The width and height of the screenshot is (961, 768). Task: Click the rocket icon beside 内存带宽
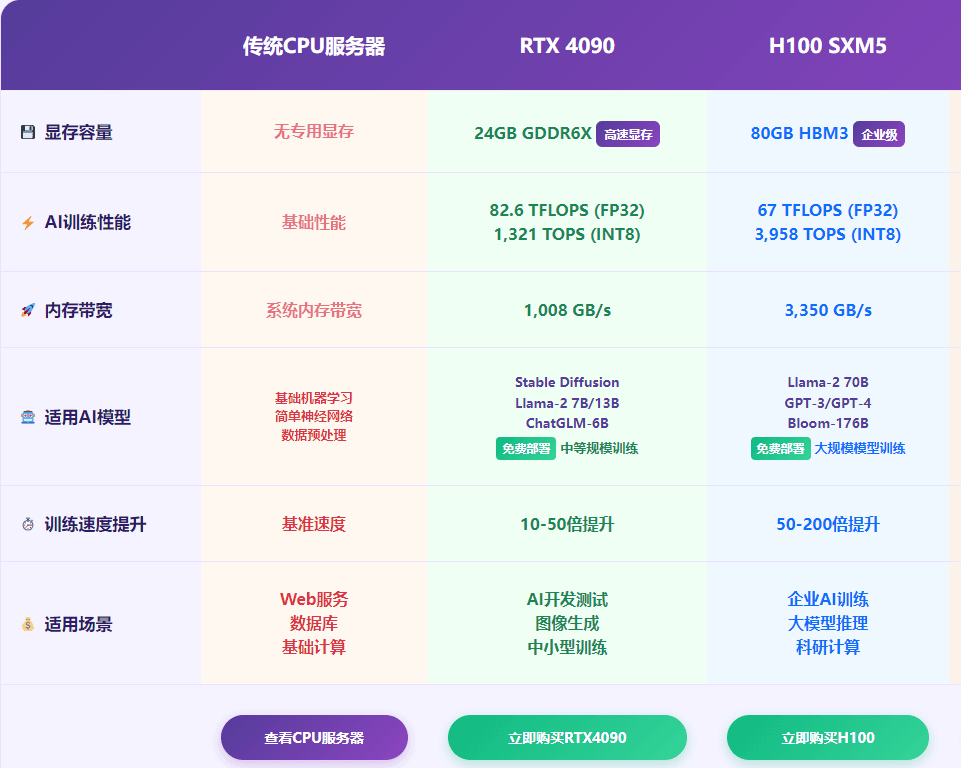(28, 310)
